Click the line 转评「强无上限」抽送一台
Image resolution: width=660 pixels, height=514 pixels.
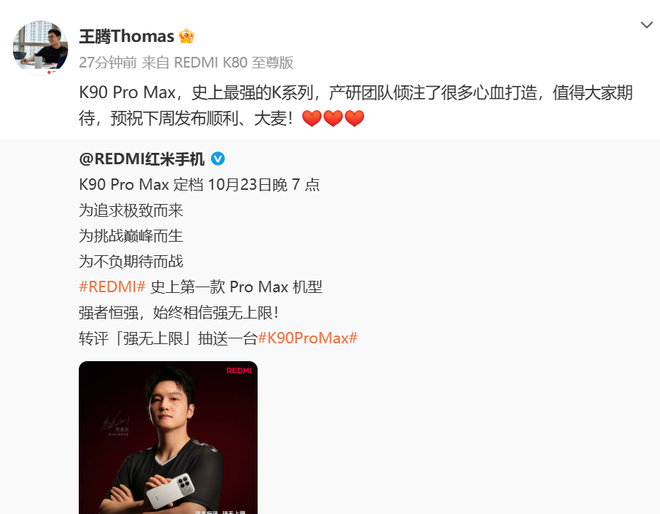pyautogui.click(x=168, y=338)
